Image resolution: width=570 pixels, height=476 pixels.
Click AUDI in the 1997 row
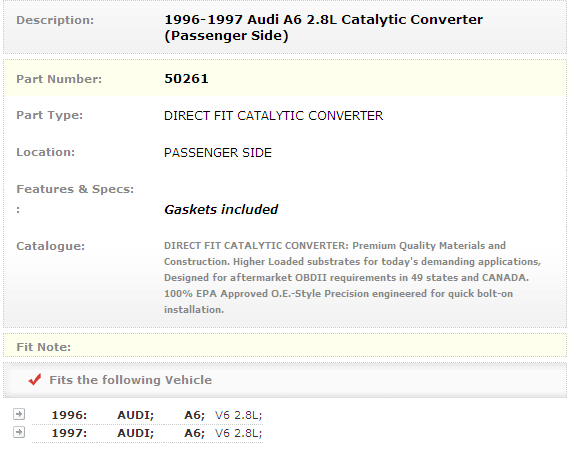point(136,433)
